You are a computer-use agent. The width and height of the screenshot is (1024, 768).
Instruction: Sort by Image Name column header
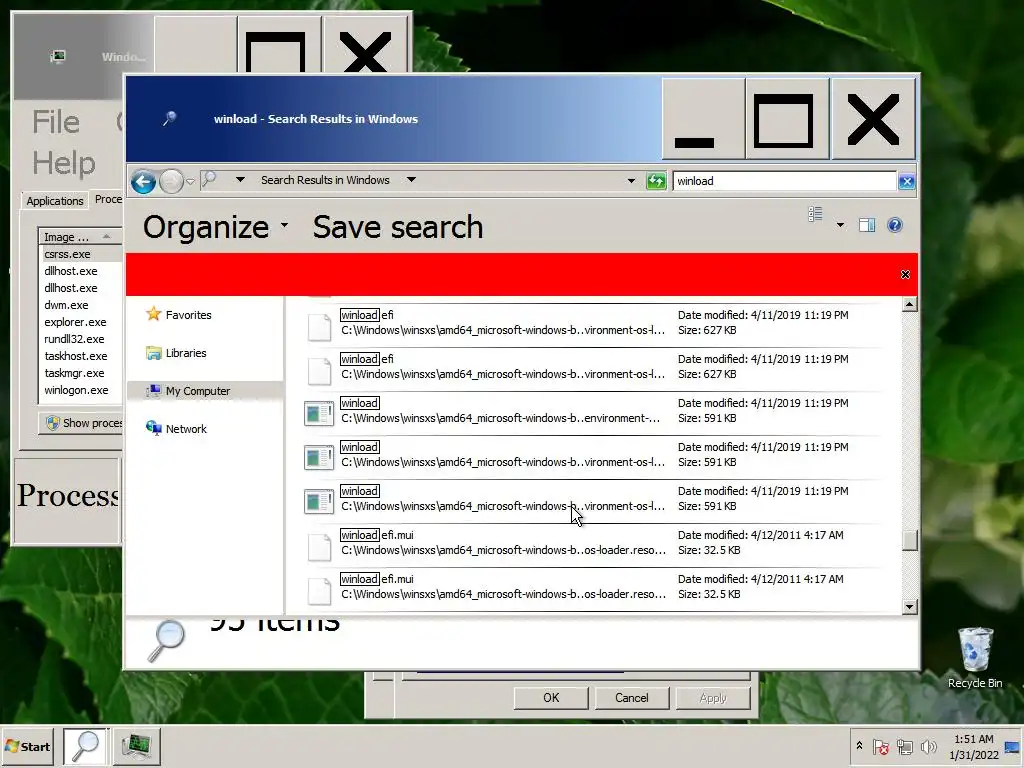point(80,236)
